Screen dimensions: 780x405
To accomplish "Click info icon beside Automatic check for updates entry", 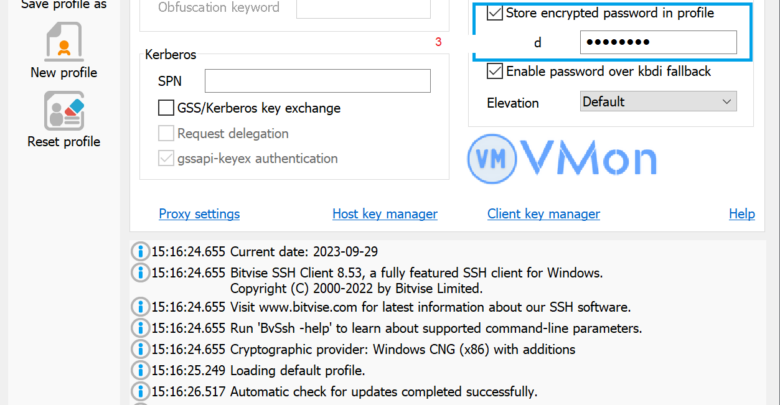I will point(140,392).
